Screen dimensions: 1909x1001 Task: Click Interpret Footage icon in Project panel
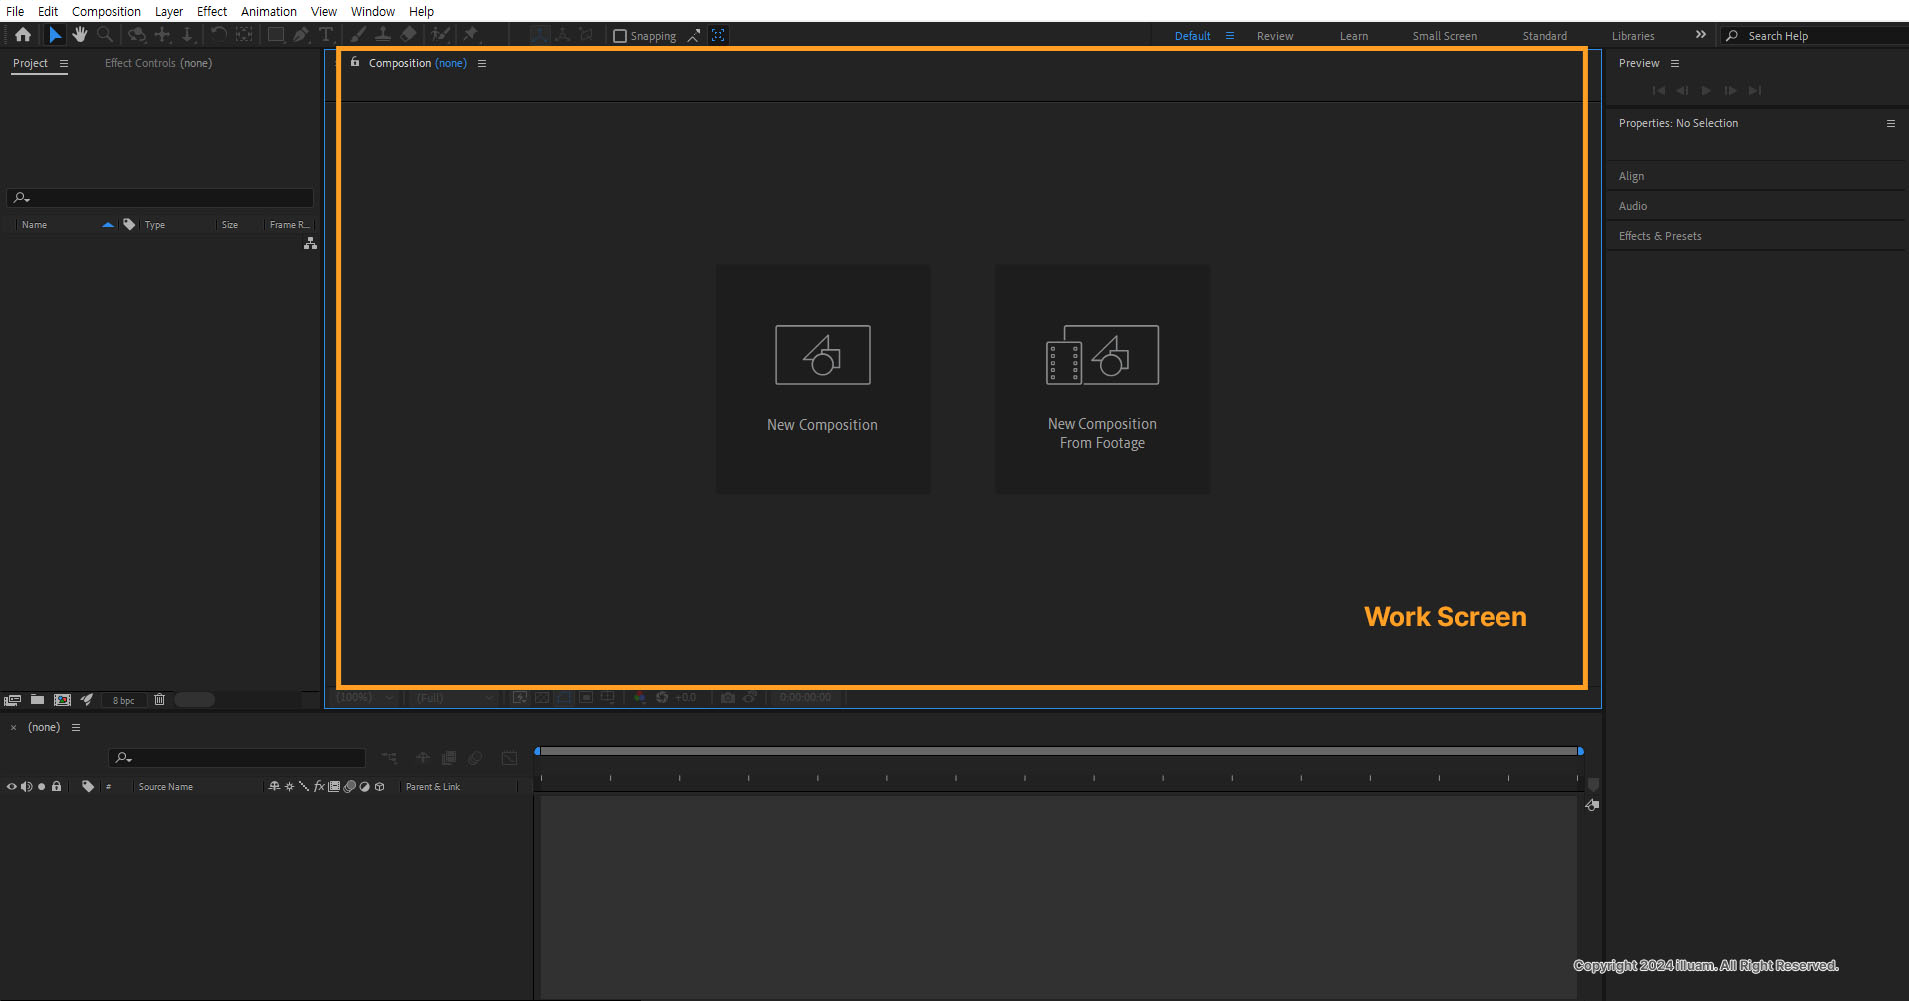(x=12, y=700)
